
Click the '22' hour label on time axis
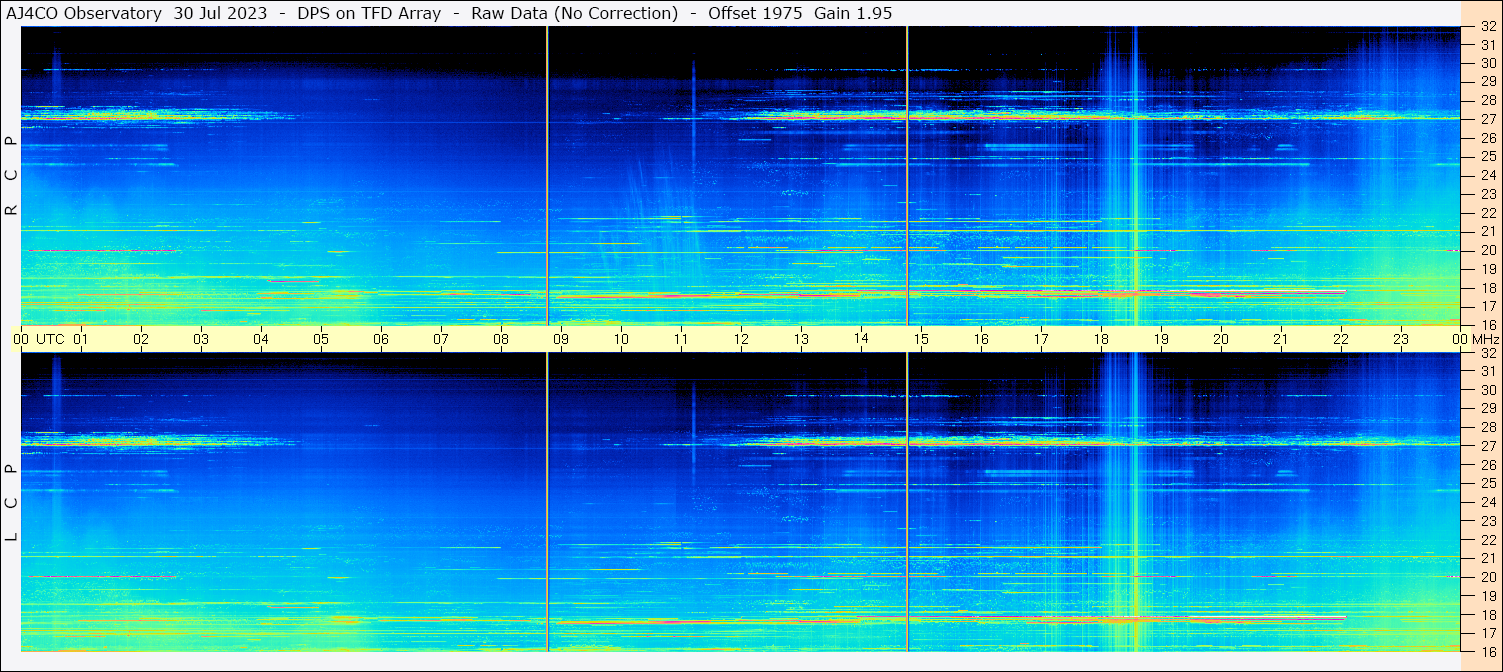click(1341, 339)
